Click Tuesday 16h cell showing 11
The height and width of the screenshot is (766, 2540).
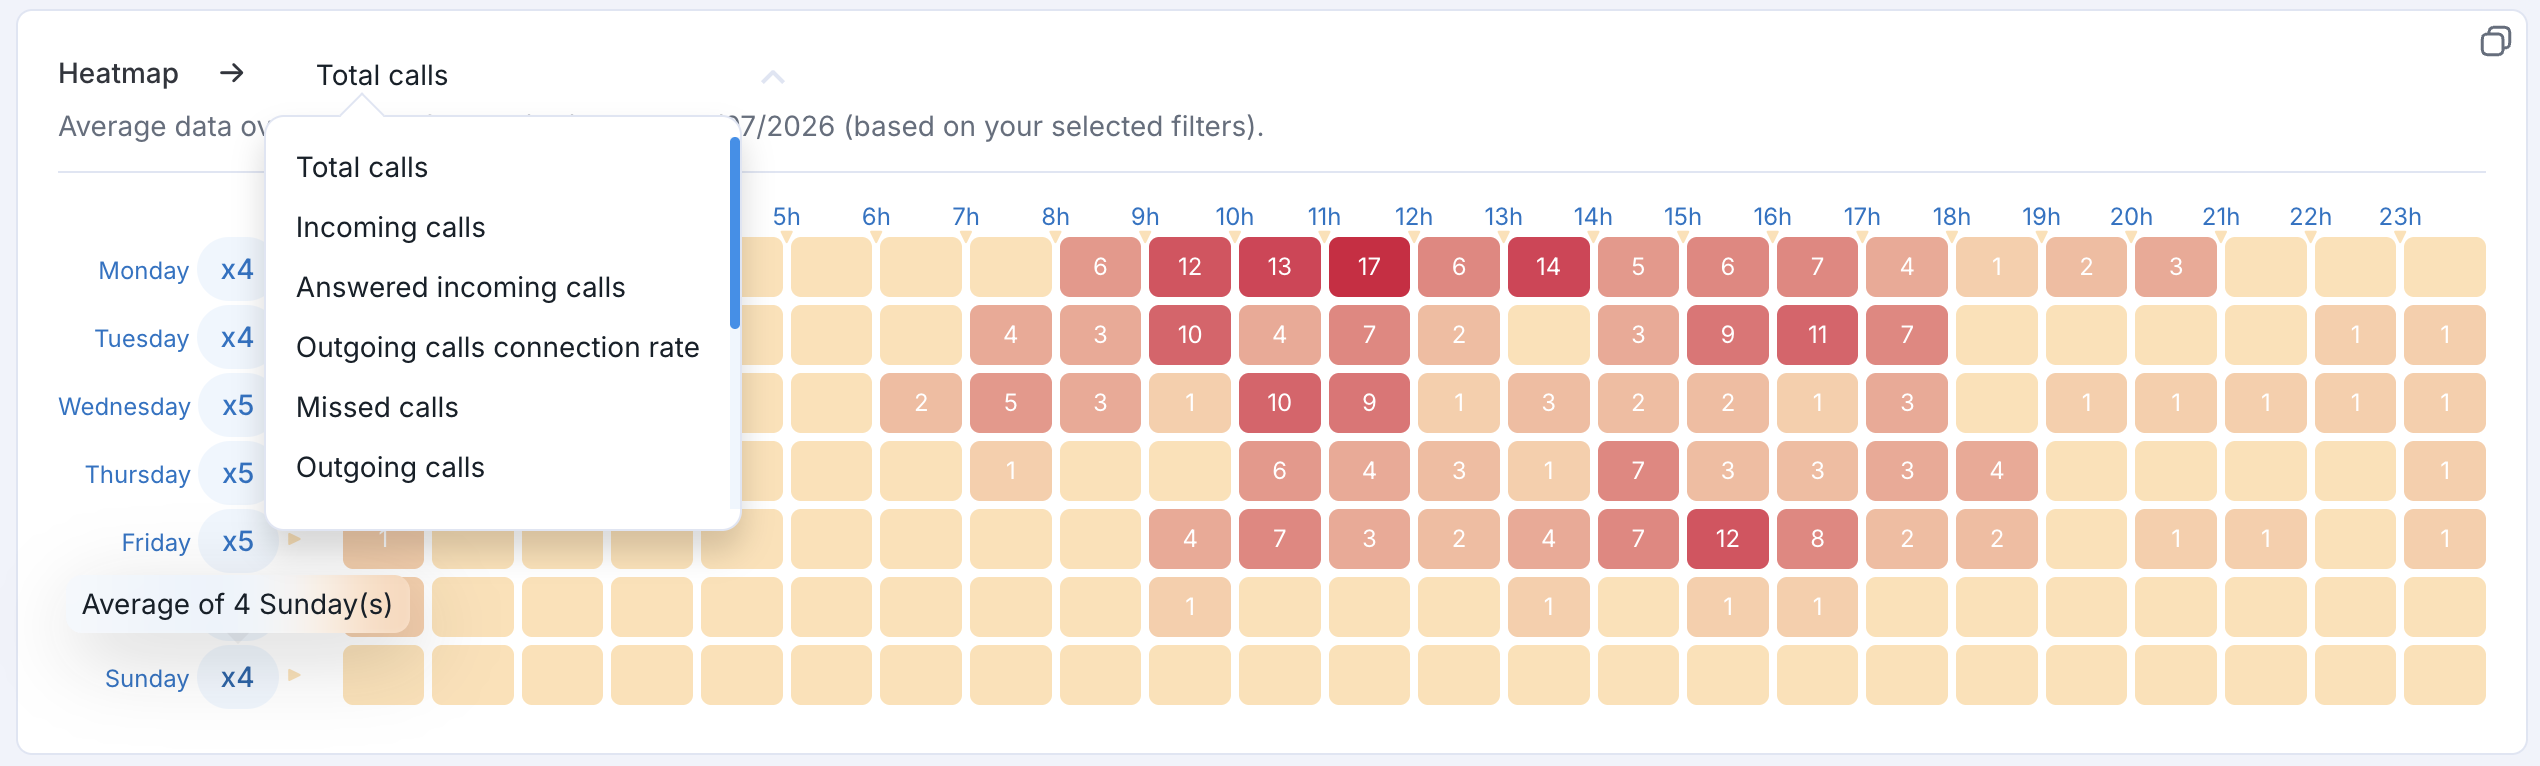1817,335
